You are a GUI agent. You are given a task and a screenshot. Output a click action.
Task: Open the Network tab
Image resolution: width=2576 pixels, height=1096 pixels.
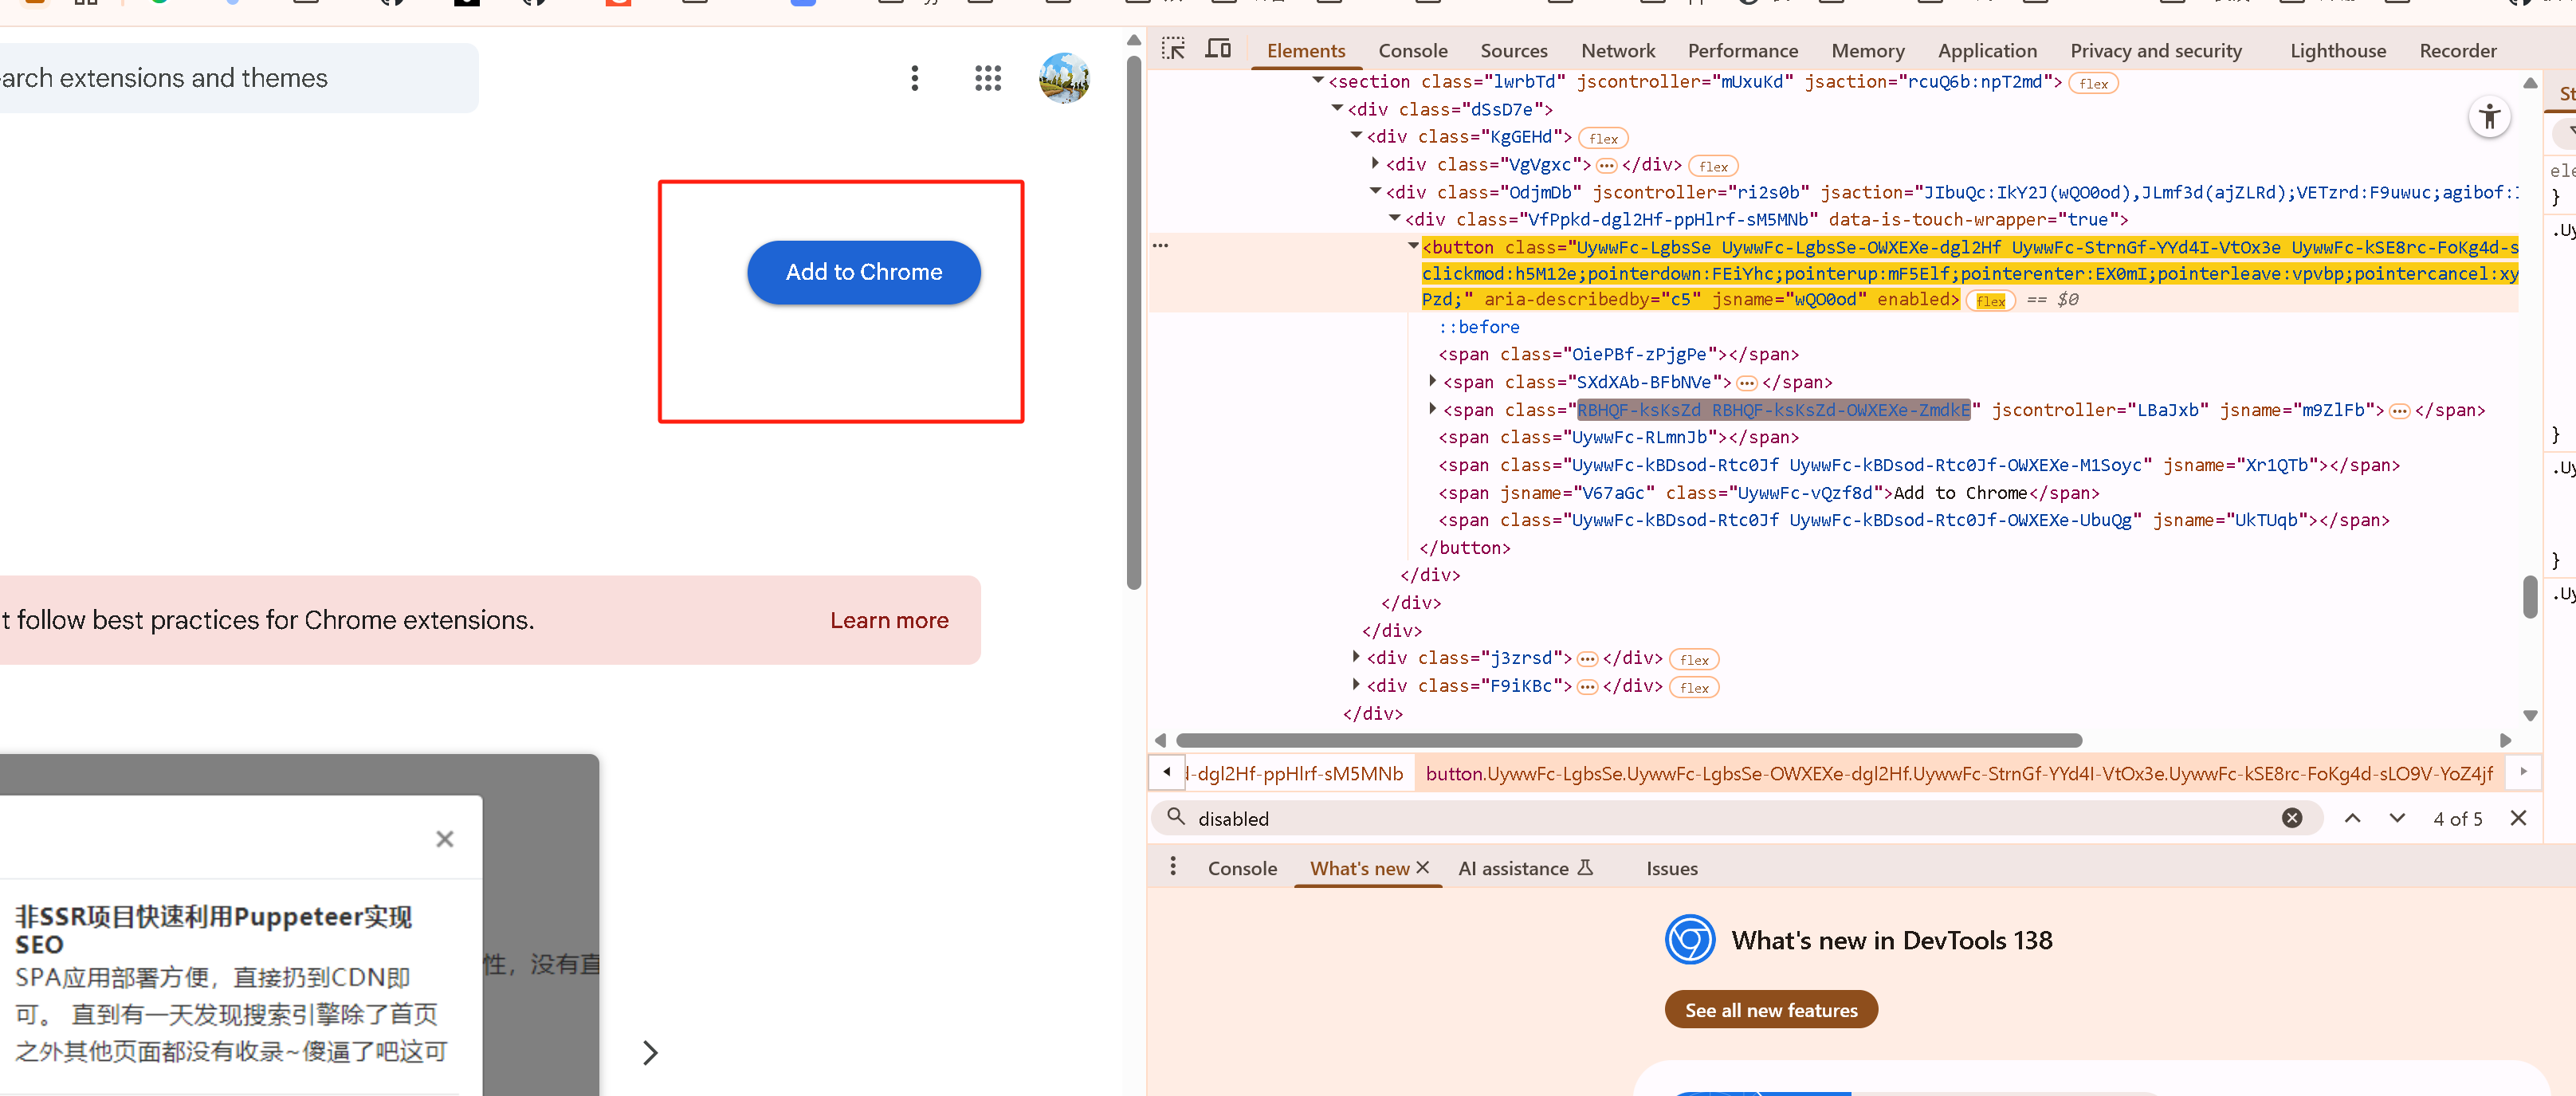click(x=1617, y=51)
